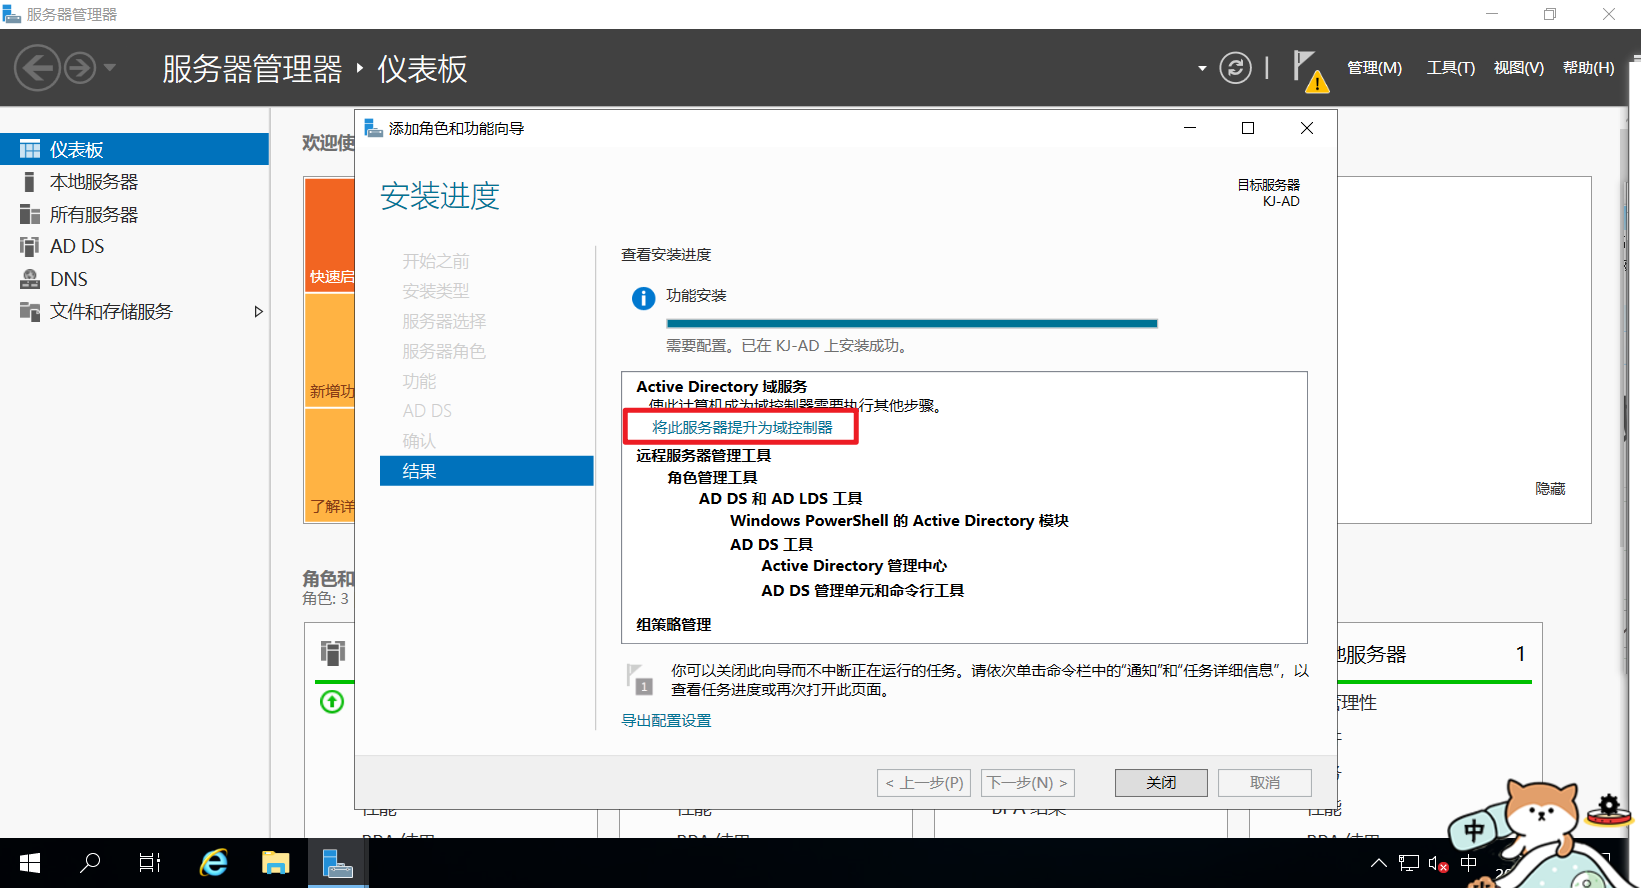Screen dimensions: 1641x888
Task: Select 仪表板 in the left sidebar
Action: [x=134, y=149]
